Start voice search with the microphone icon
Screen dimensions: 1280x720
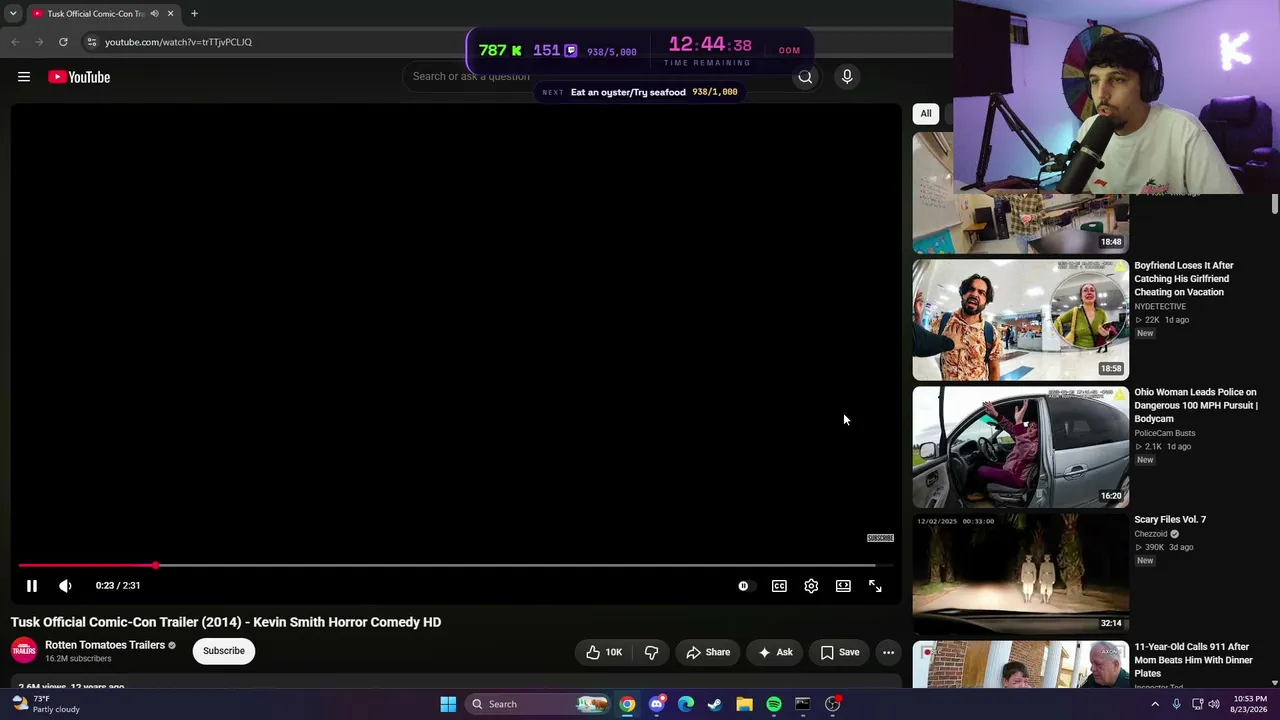(847, 77)
